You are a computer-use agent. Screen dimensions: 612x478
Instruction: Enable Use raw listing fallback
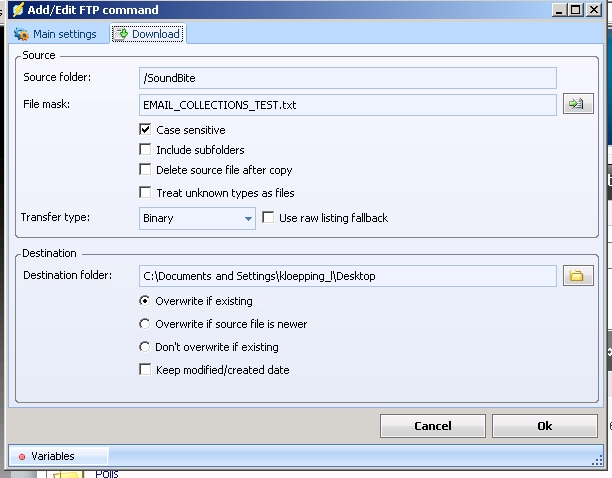(268, 218)
